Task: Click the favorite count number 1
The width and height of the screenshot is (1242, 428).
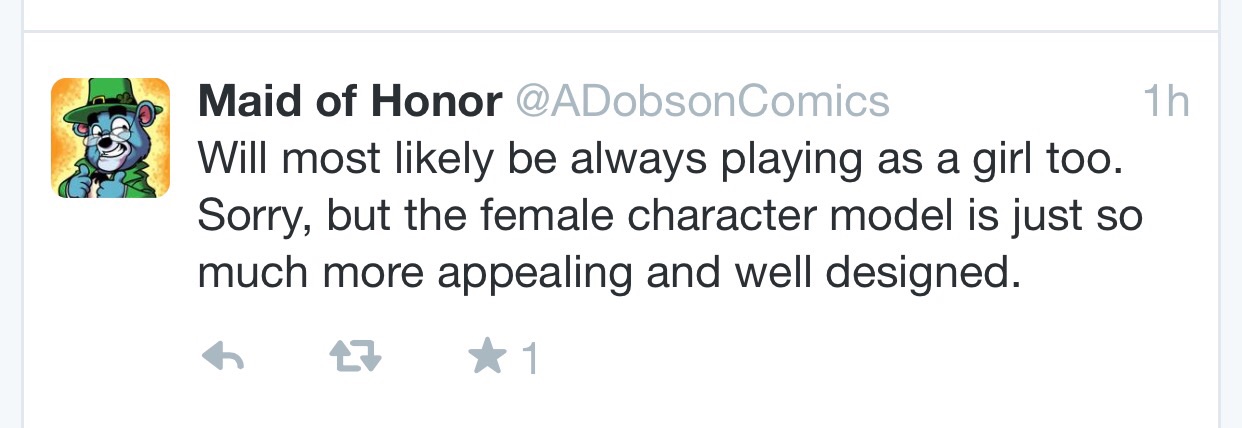Action: (x=530, y=359)
